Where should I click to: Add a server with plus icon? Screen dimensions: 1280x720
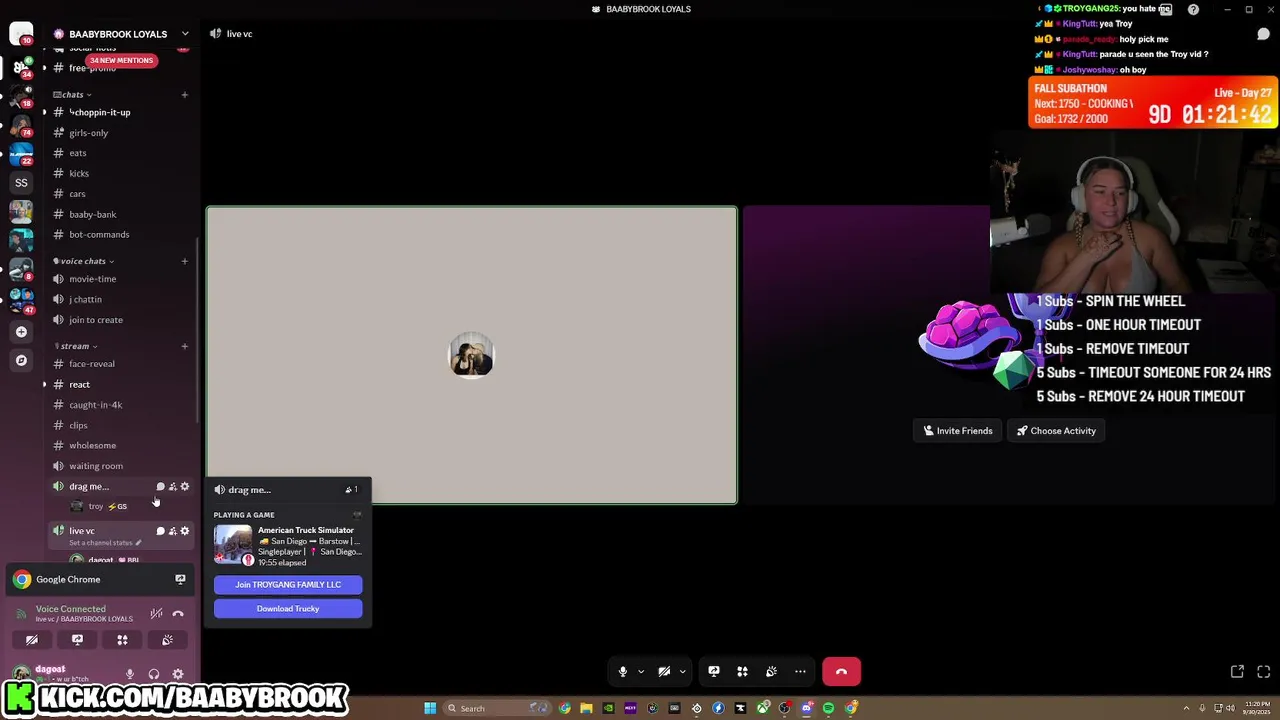(x=21, y=331)
